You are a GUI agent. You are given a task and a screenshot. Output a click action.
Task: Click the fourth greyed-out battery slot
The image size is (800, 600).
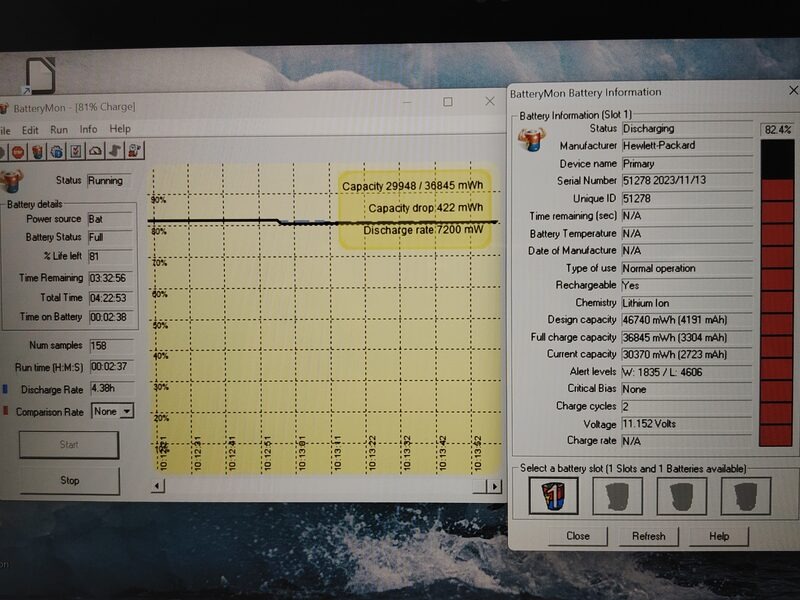pos(745,495)
